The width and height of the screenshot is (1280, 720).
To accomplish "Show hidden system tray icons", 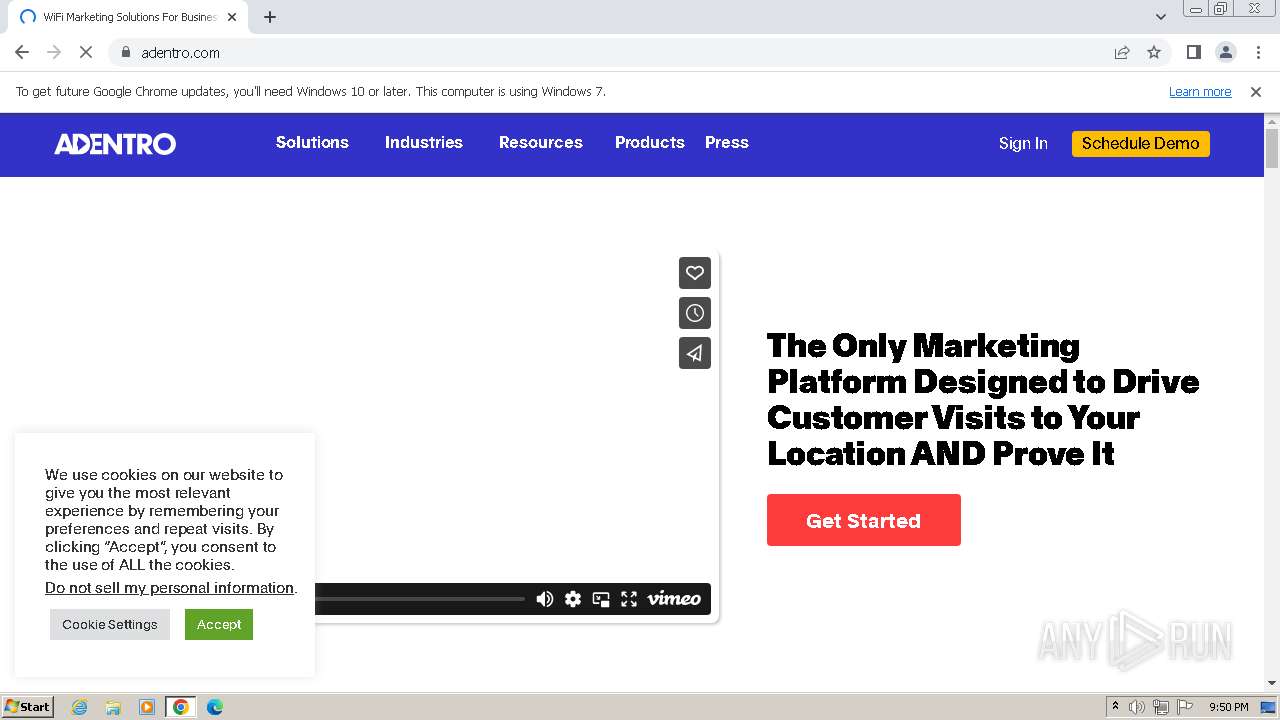I will click(1115, 707).
